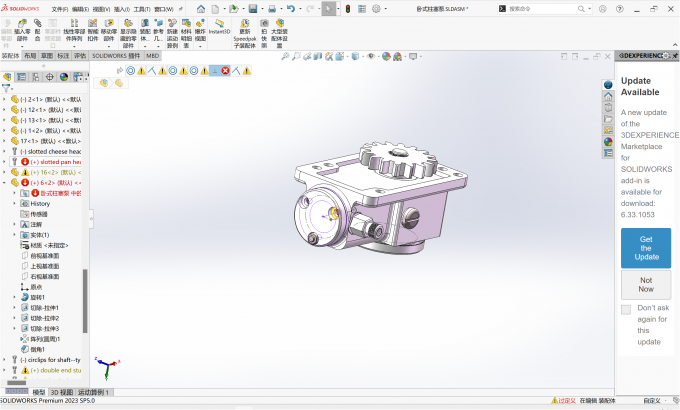Click Update Speedpak subassemblies icon
This screenshot has height=410, width=680.
point(245,33)
